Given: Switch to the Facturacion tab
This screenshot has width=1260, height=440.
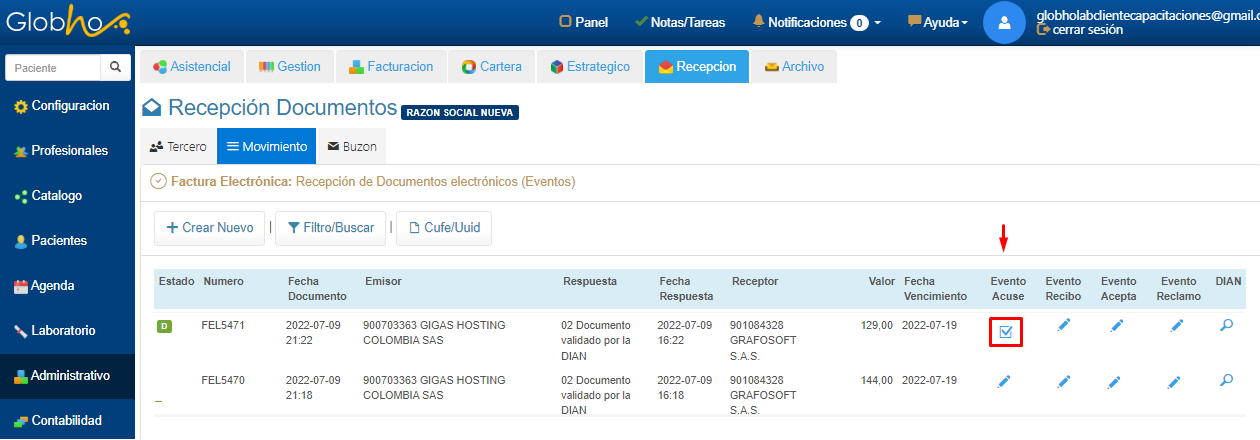Looking at the screenshot, I should point(391,67).
